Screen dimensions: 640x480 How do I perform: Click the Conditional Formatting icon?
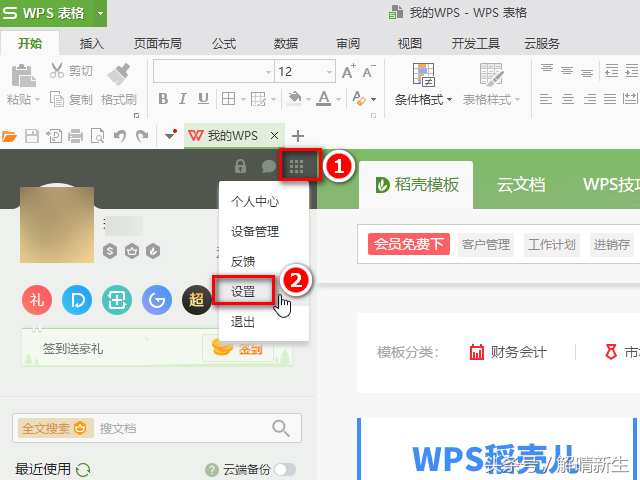(424, 75)
